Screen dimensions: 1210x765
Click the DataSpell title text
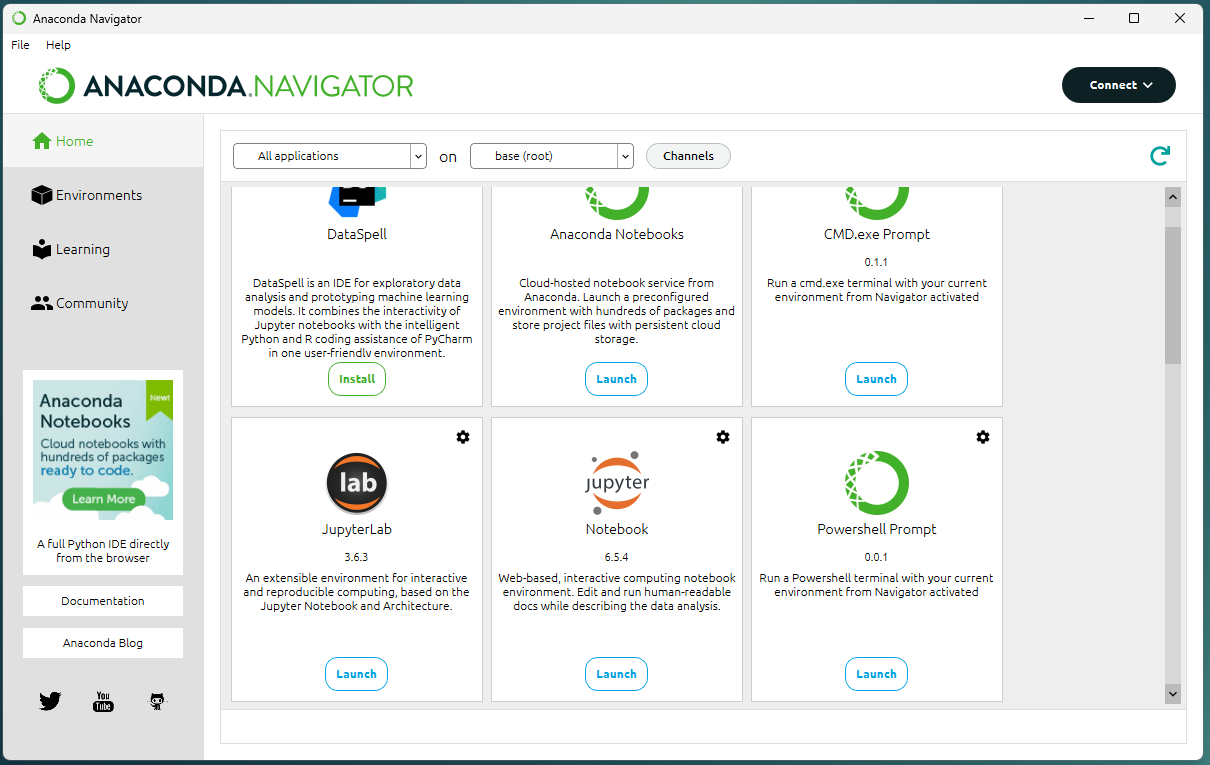pyautogui.click(x=357, y=234)
